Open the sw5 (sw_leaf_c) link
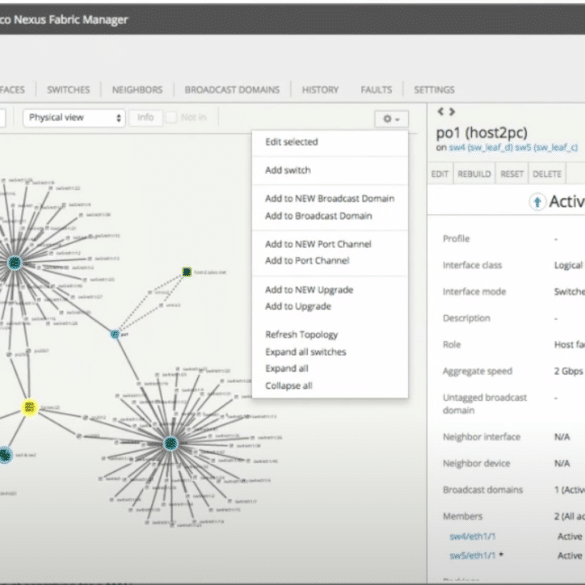 click(546, 147)
